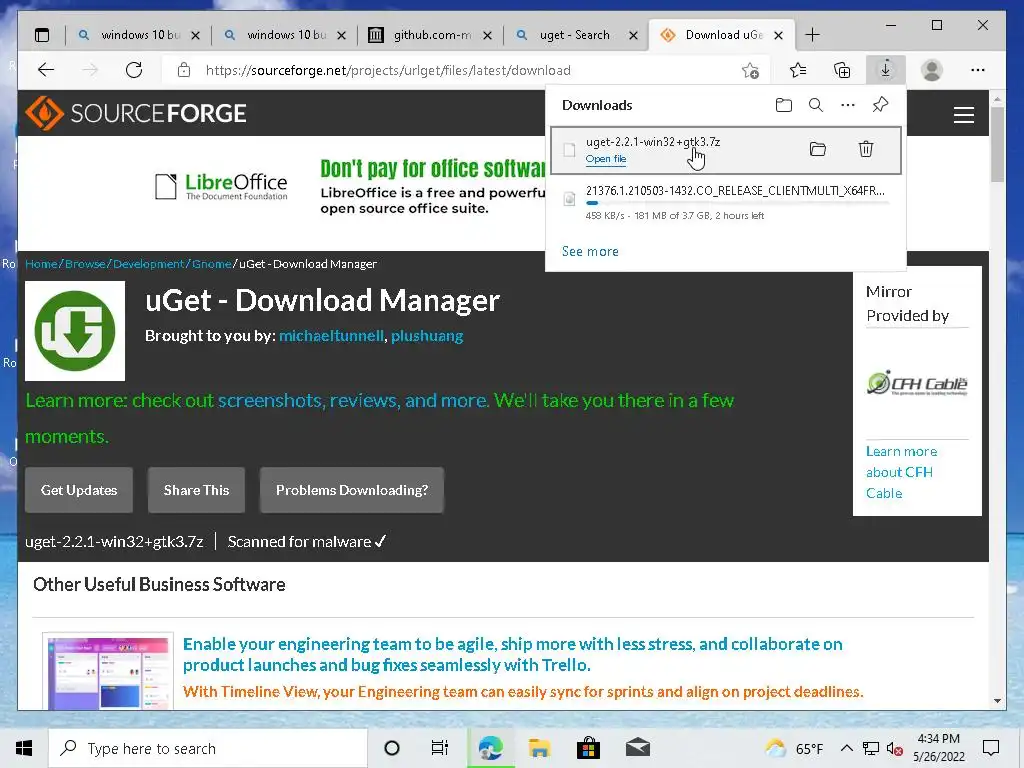Image resolution: width=1024 pixels, height=768 pixels.
Task: Close the github.com tab
Action: coord(487,36)
